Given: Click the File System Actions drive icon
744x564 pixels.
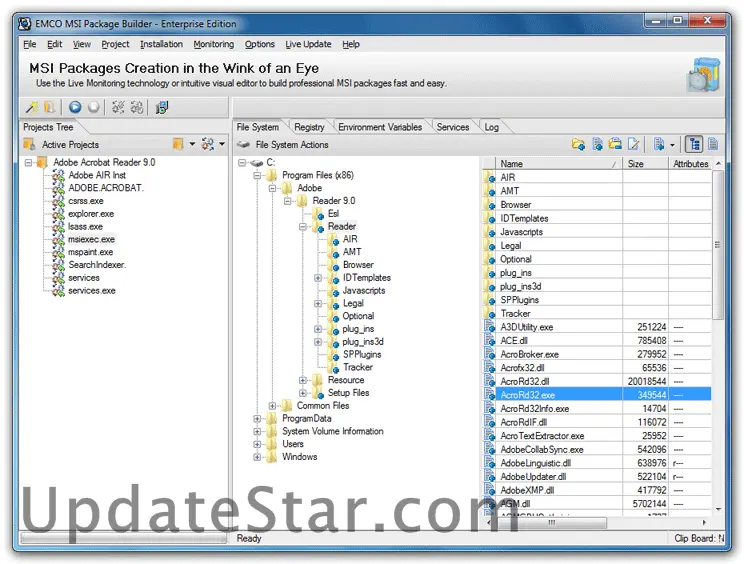Looking at the screenshot, I should pos(243,144).
